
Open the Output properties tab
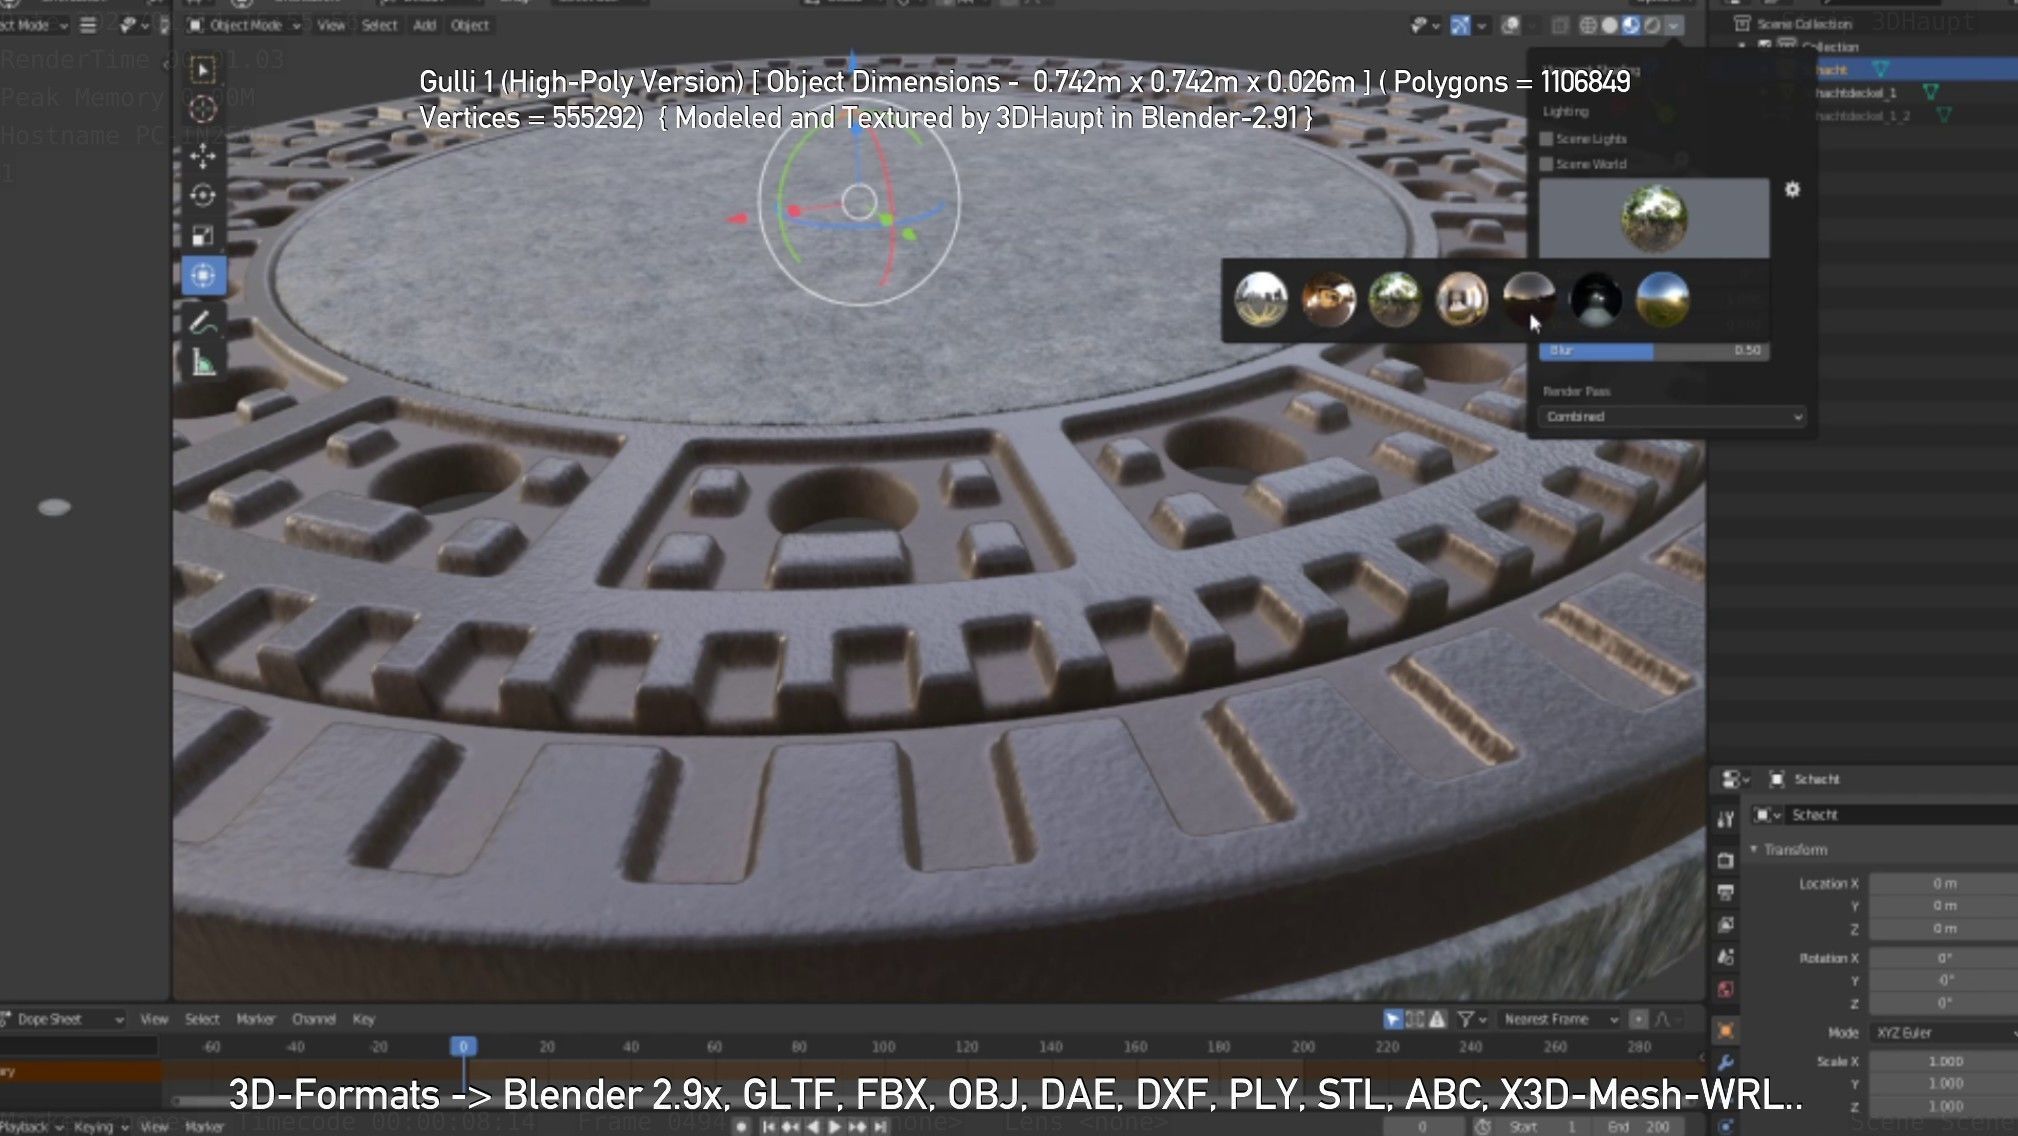(1725, 892)
